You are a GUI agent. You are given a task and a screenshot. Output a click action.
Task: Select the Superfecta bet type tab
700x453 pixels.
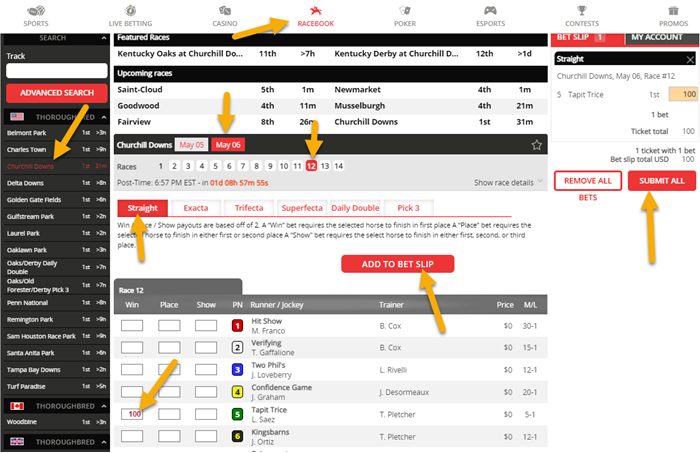point(302,208)
